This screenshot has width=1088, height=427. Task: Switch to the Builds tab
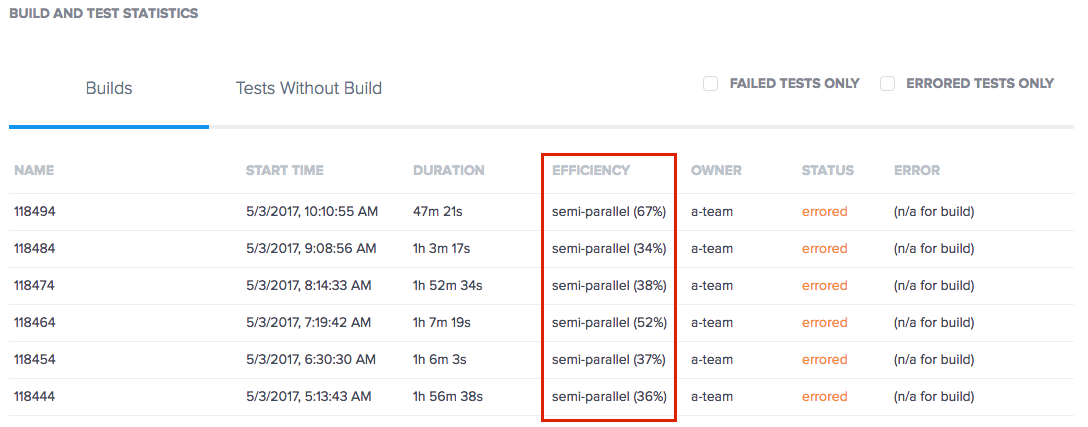click(x=109, y=88)
